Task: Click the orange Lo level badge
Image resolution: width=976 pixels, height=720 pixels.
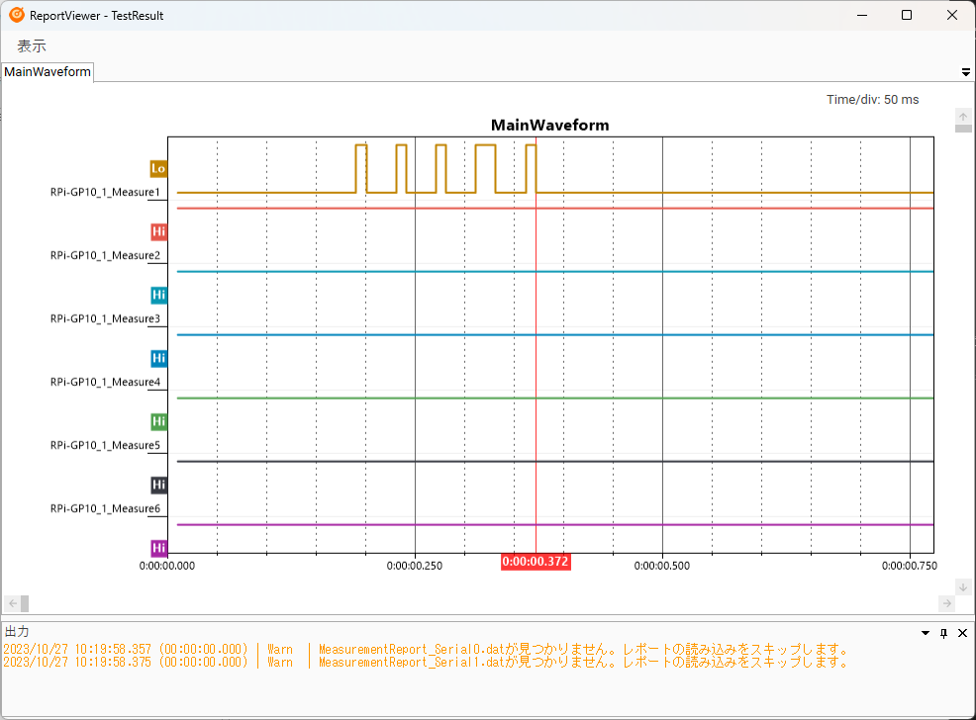Action: tap(158, 168)
